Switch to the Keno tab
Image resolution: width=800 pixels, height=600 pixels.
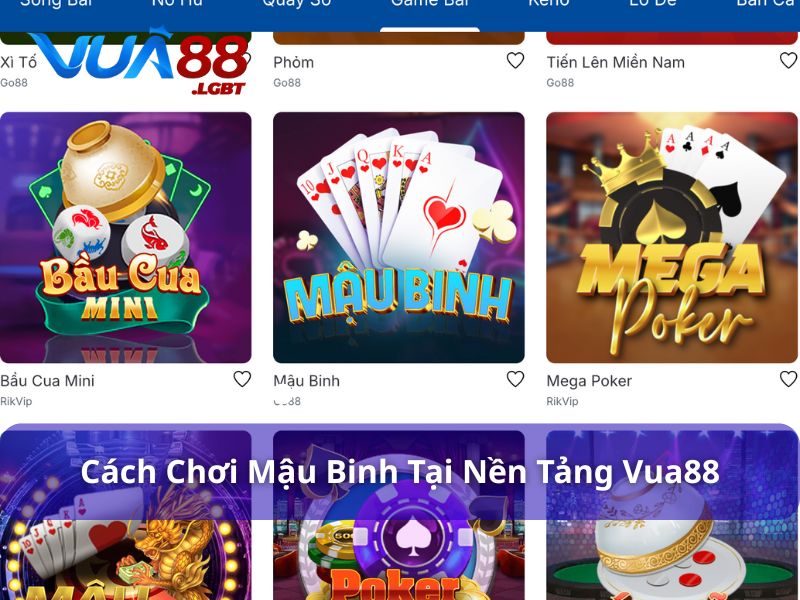[548, 4]
